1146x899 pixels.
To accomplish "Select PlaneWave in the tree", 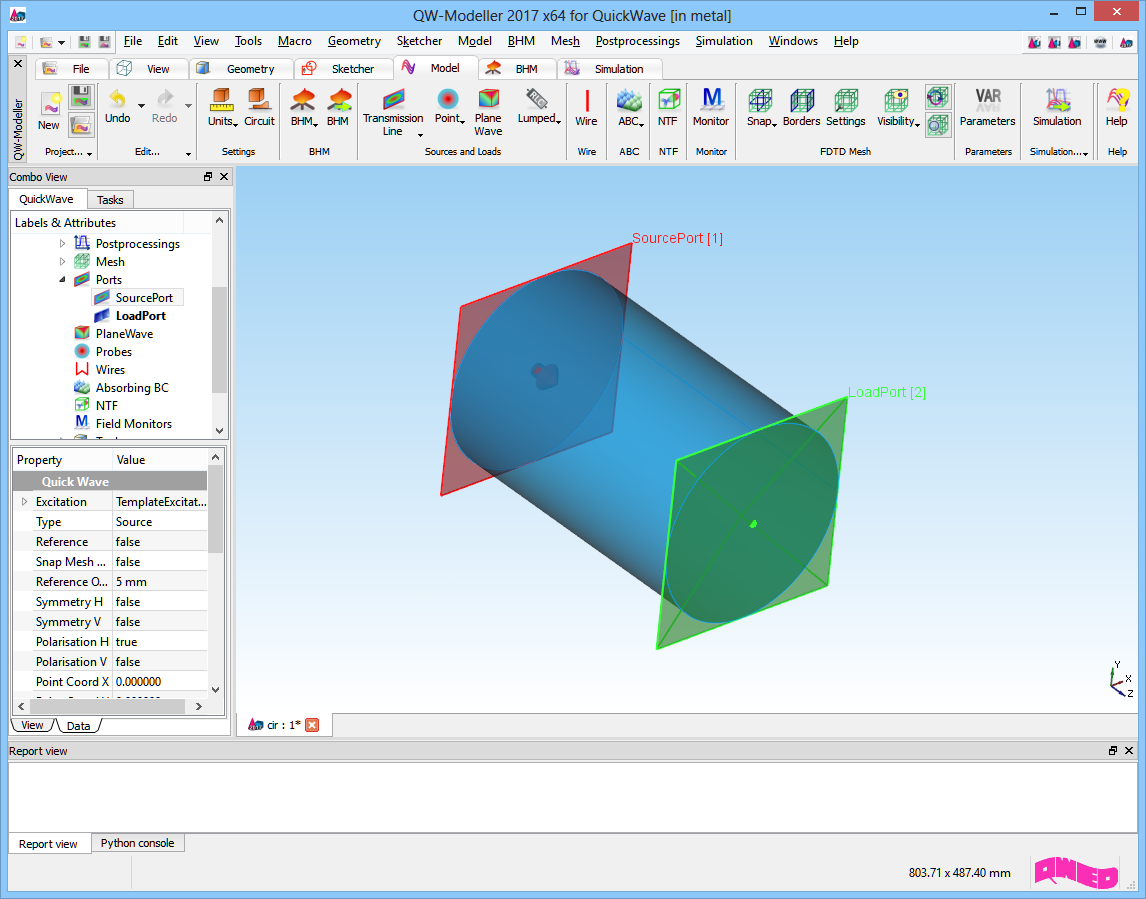I will [124, 334].
